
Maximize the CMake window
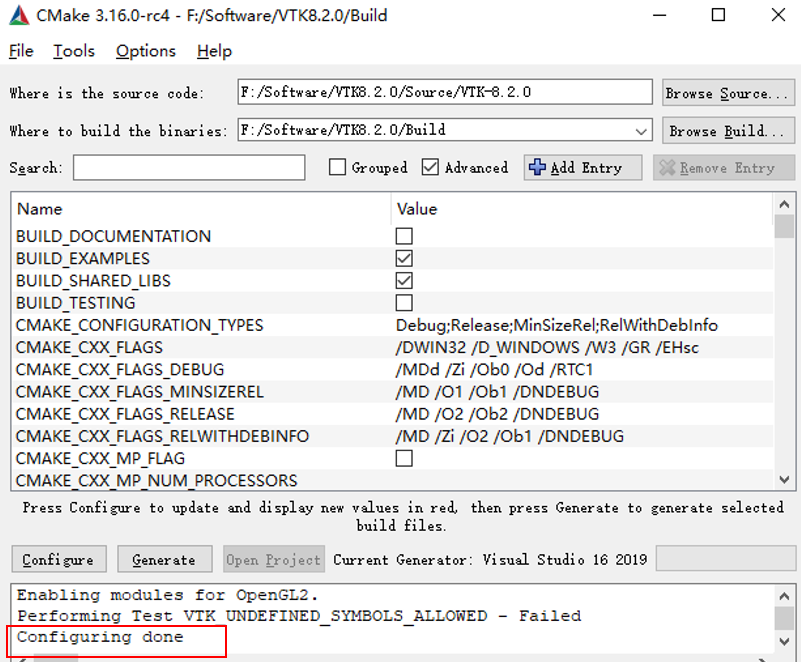tap(718, 15)
